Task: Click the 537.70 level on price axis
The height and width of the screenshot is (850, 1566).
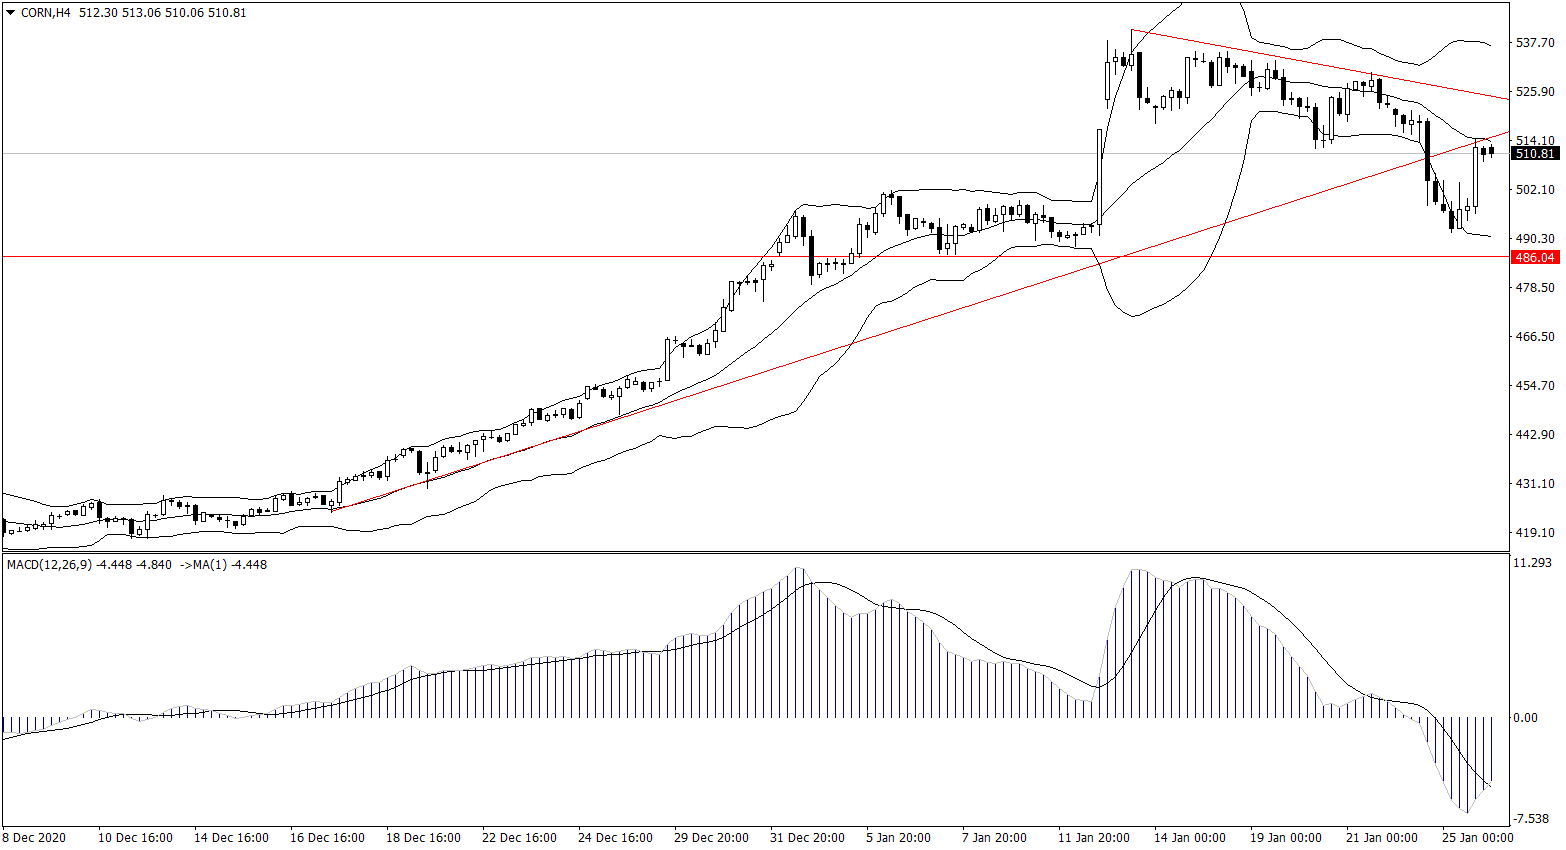Action: point(1535,43)
